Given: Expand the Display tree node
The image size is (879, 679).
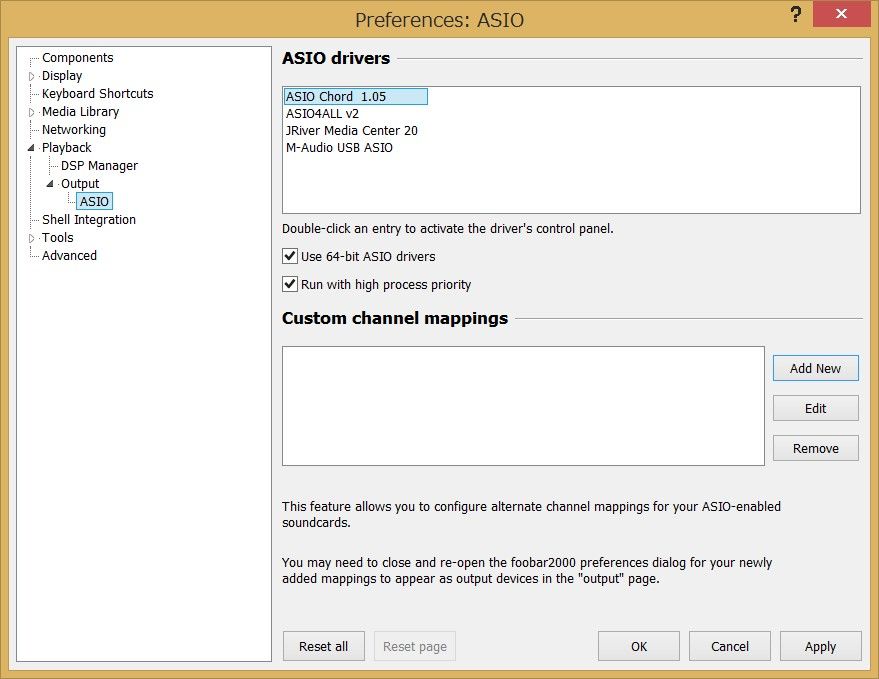Looking at the screenshot, I should tap(31, 76).
